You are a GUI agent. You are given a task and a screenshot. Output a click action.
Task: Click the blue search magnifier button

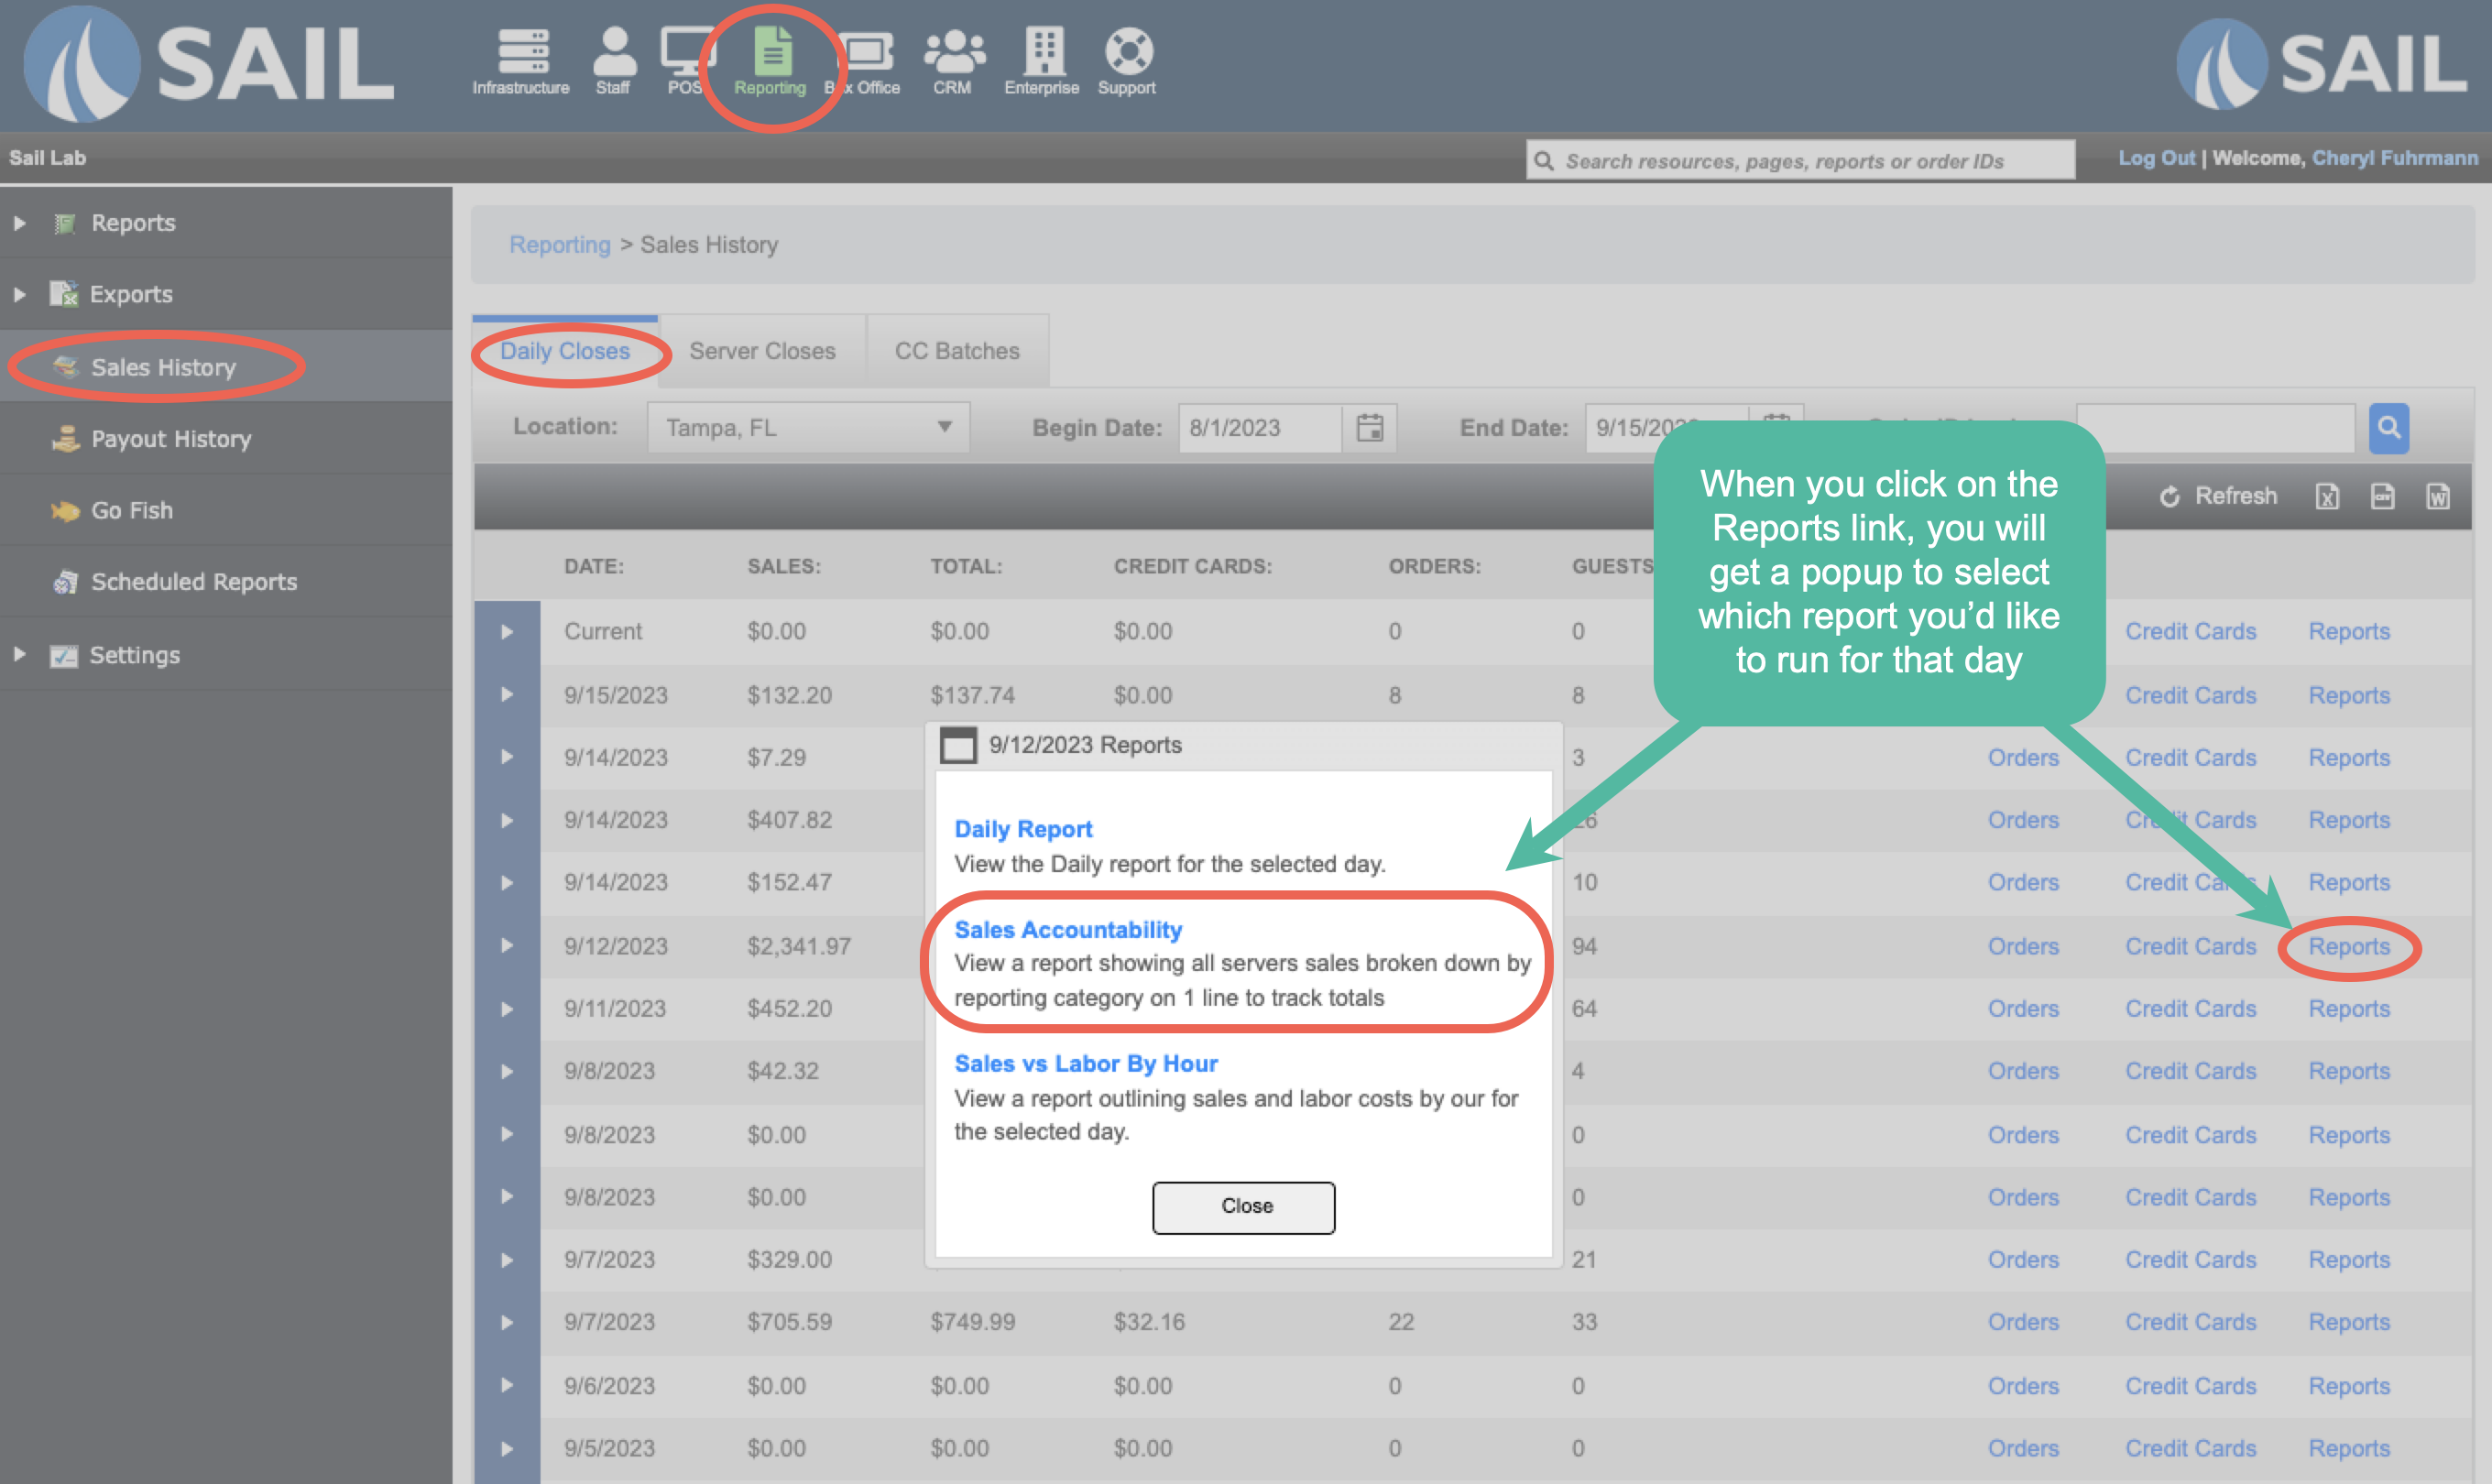(x=2388, y=428)
